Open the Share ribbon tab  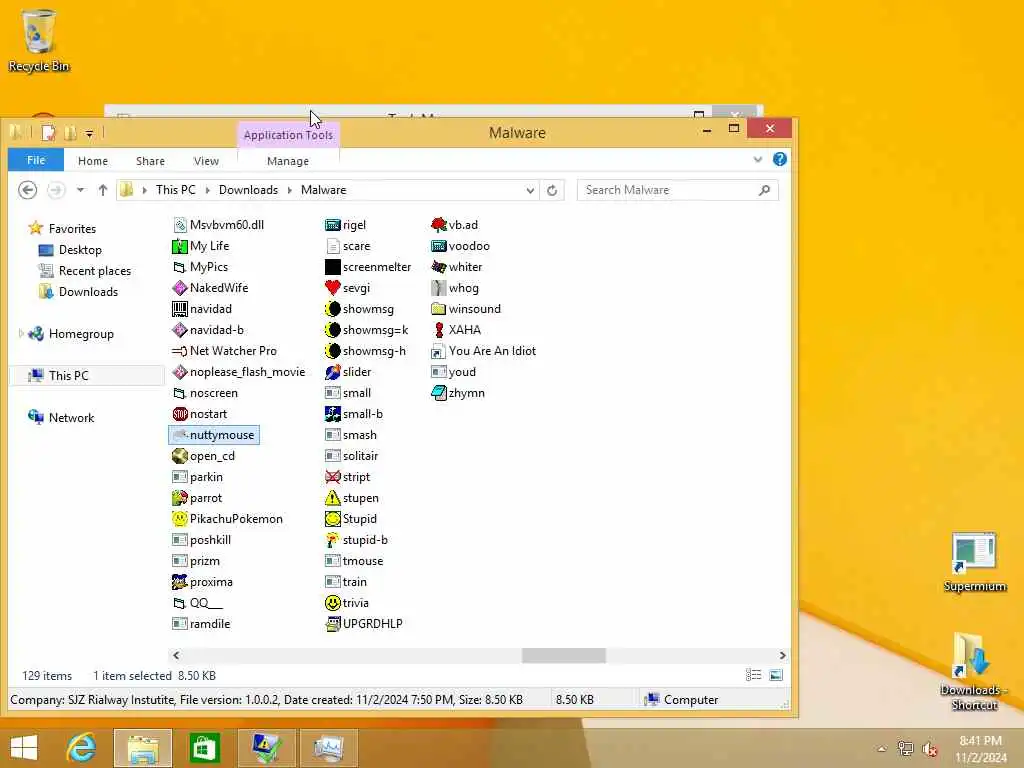pyautogui.click(x=150, y=161)
